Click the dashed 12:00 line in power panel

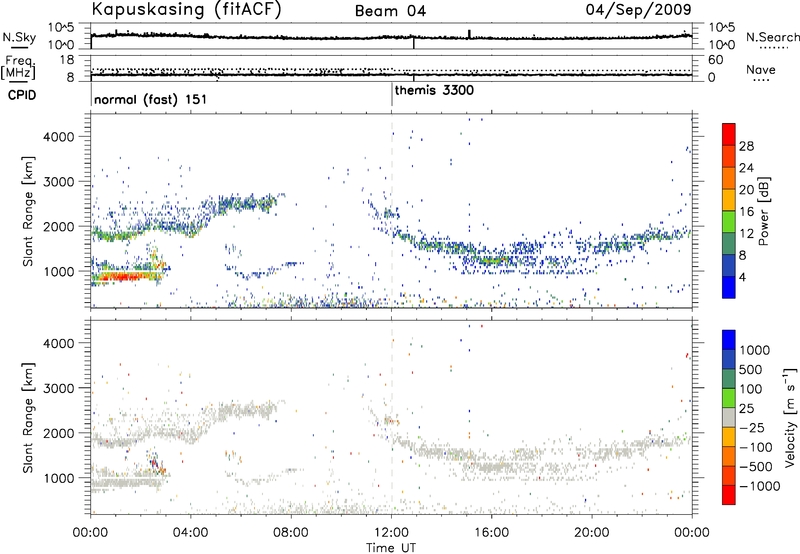(x=392, y=211)
